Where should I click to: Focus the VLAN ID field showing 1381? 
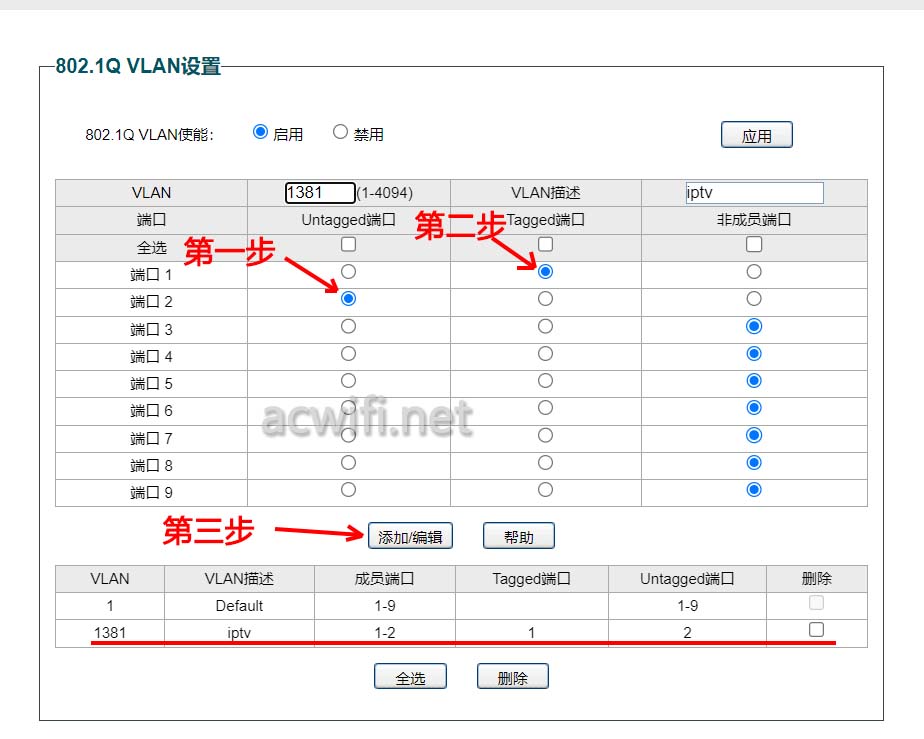coord(320,193)
